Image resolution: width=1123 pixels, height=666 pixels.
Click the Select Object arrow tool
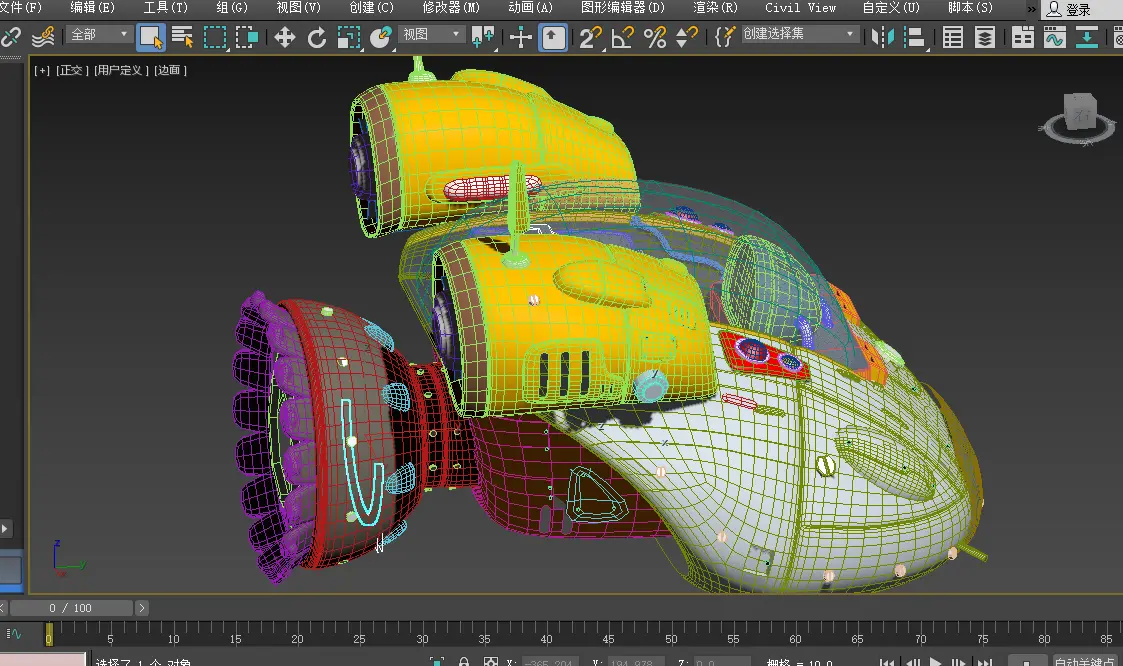(150, 38)
